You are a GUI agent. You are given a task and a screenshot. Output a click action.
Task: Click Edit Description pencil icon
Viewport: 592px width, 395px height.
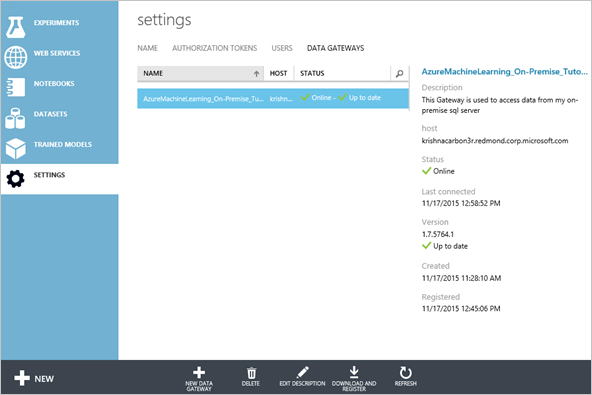pyautogui.click(x=302, y=372)
